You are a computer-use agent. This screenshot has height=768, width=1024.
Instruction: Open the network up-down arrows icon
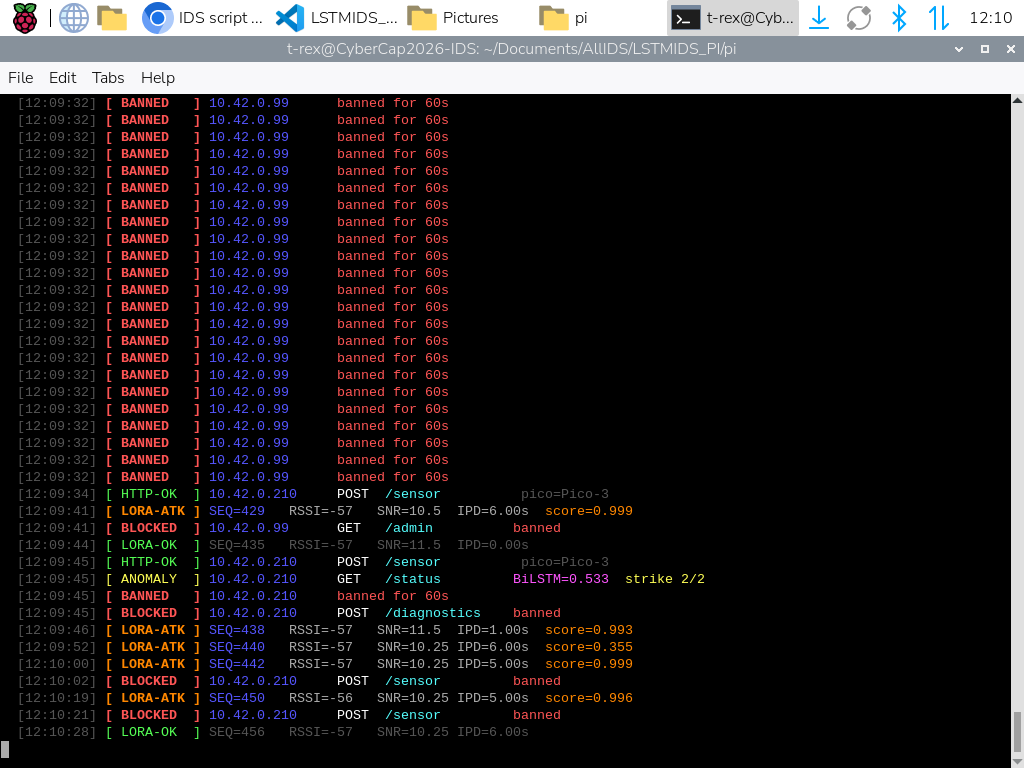(x=938, y=18)
